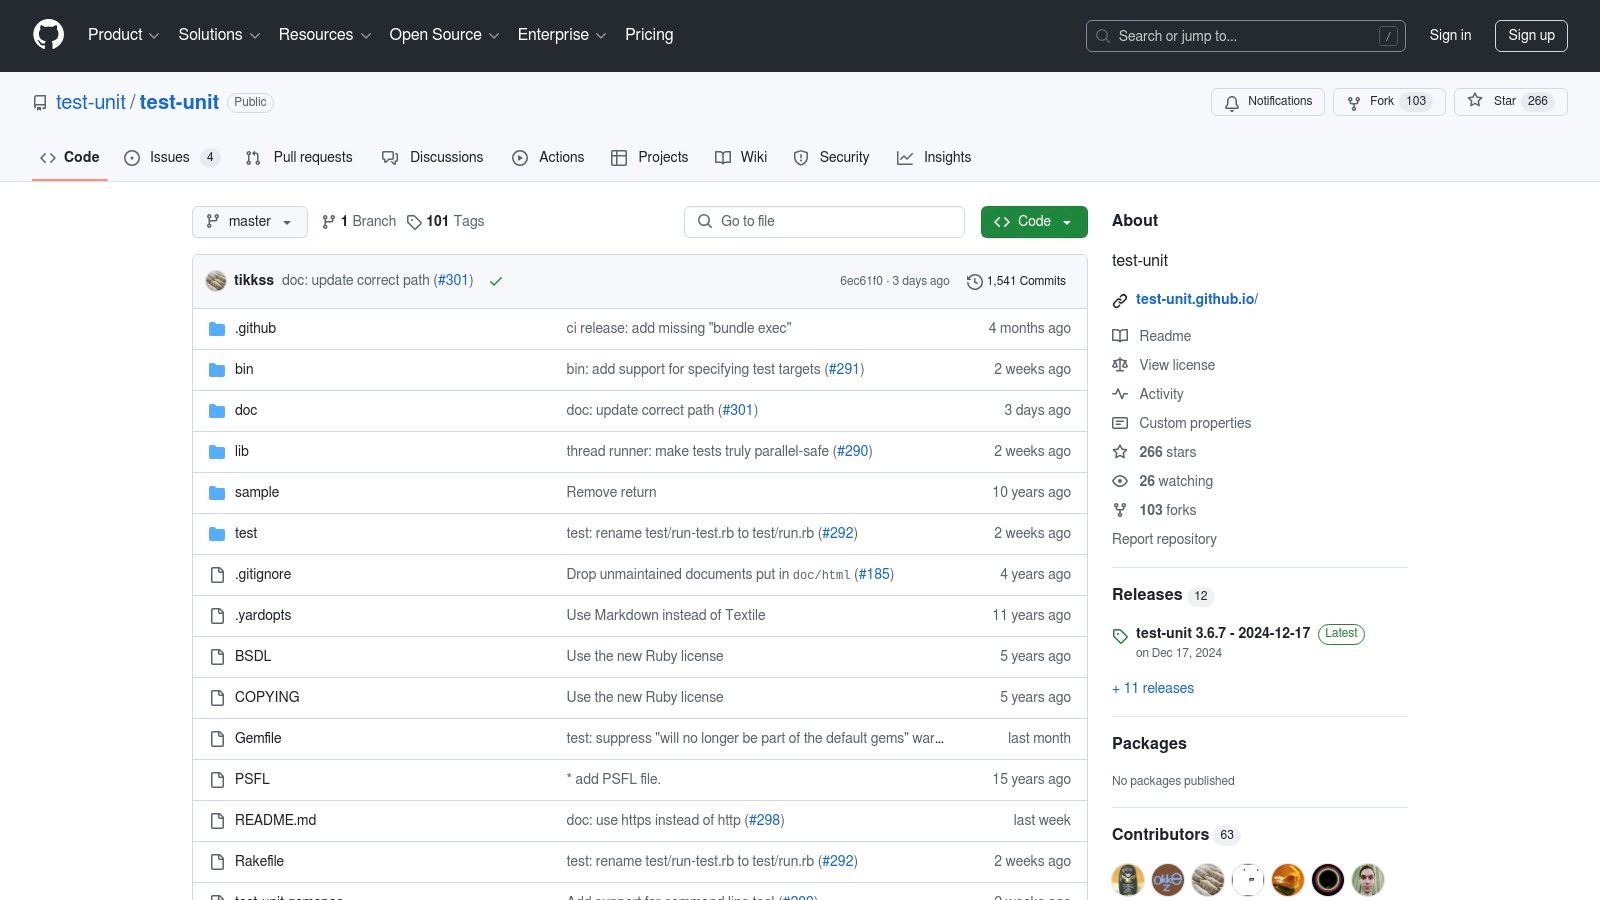Click the Rakefile file icon

pyautogui.click(x=217, y=862)
